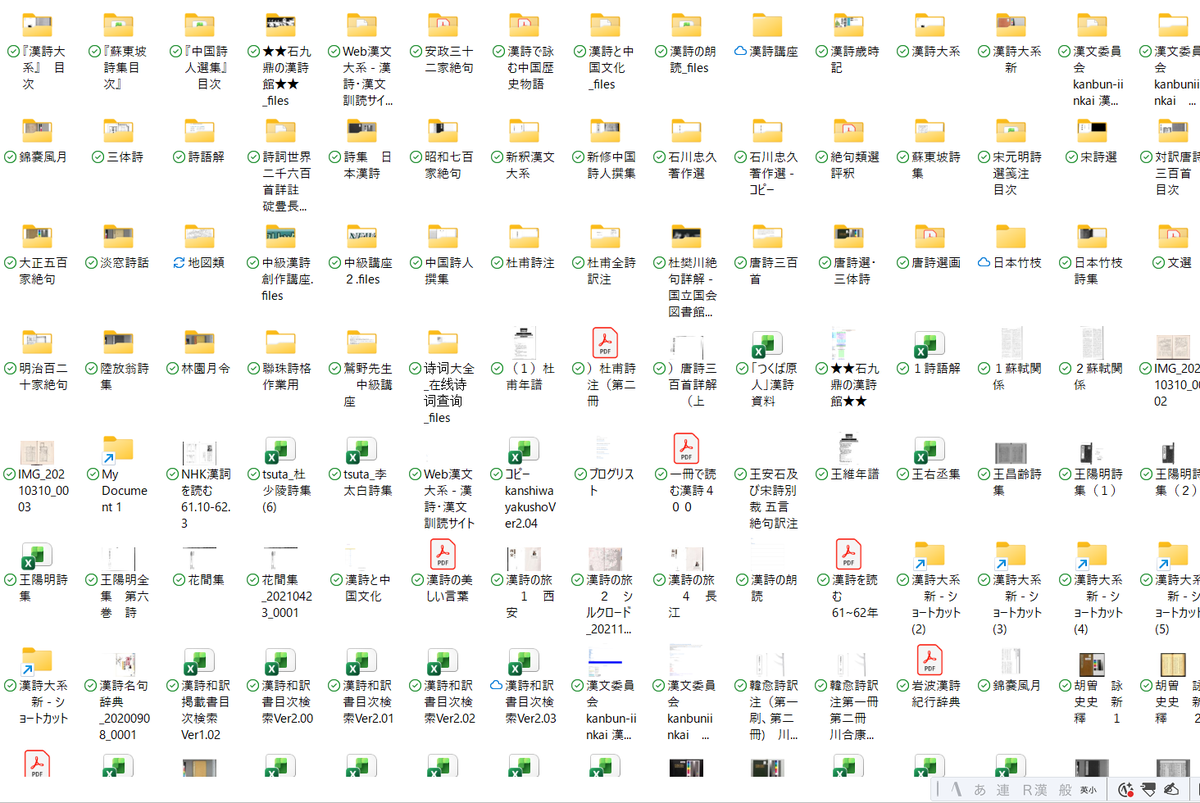Click the label 鷲野先生 中級講座
The image size is (1200, 803).
[368, 385]
